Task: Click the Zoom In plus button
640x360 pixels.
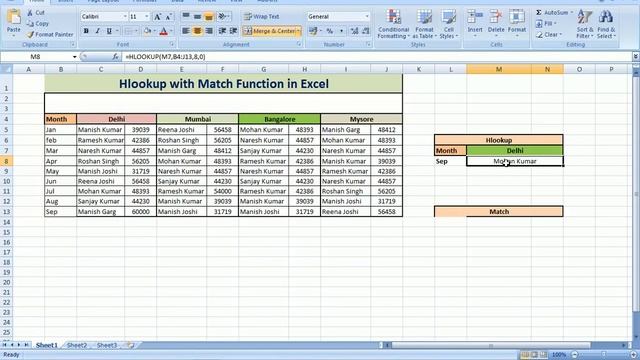Action: click(x=633, y=355)
